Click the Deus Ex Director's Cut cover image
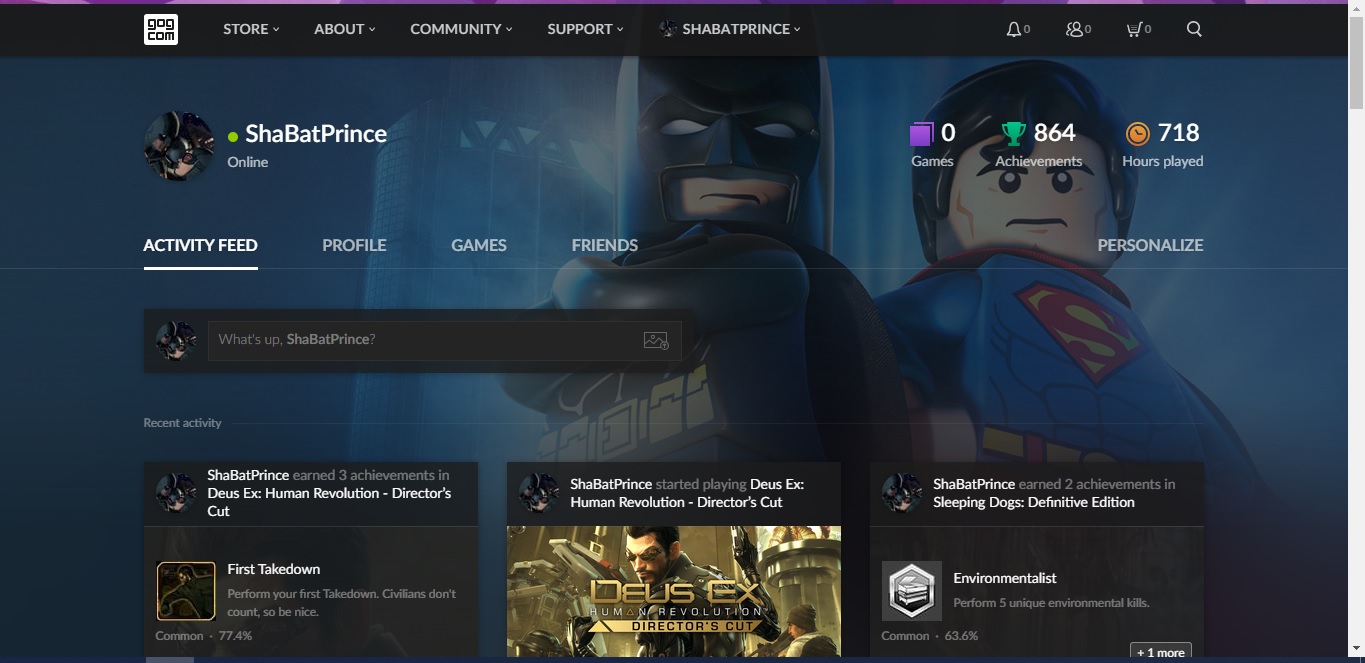Viewport: 1365px width, 663px height. [x=674, y=591]
